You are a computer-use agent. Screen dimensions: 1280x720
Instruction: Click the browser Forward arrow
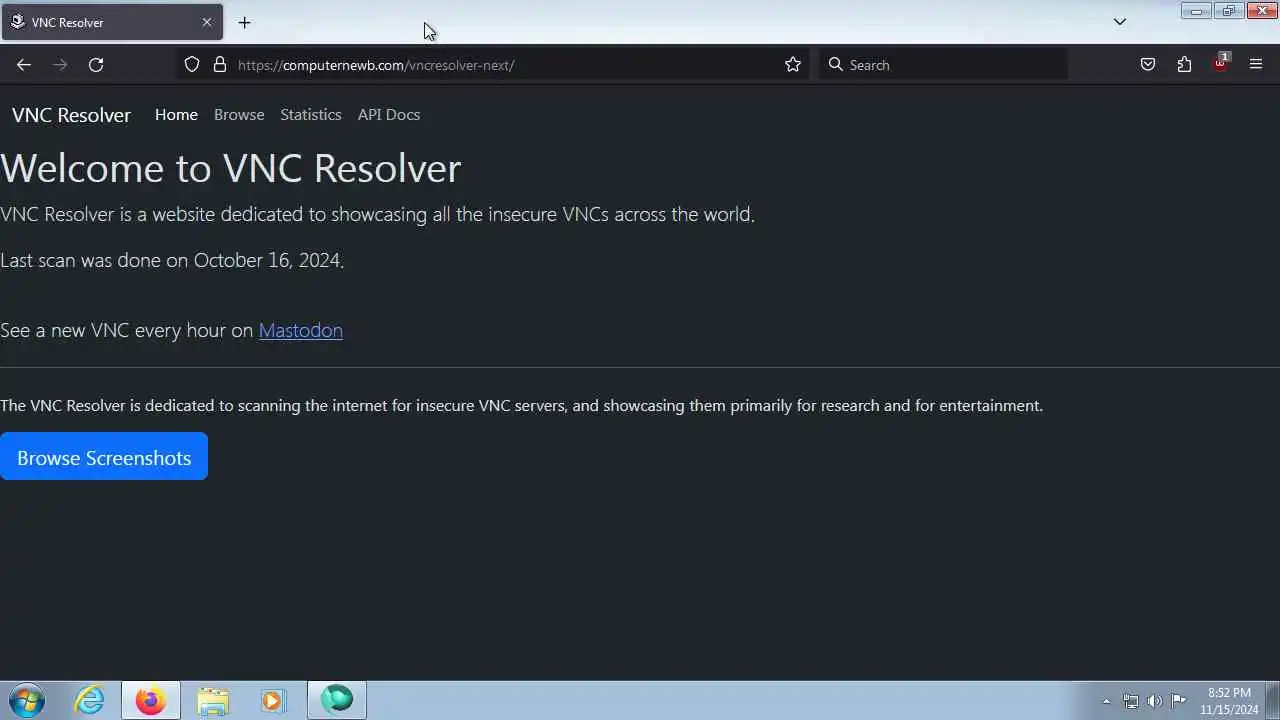point(60,65)
